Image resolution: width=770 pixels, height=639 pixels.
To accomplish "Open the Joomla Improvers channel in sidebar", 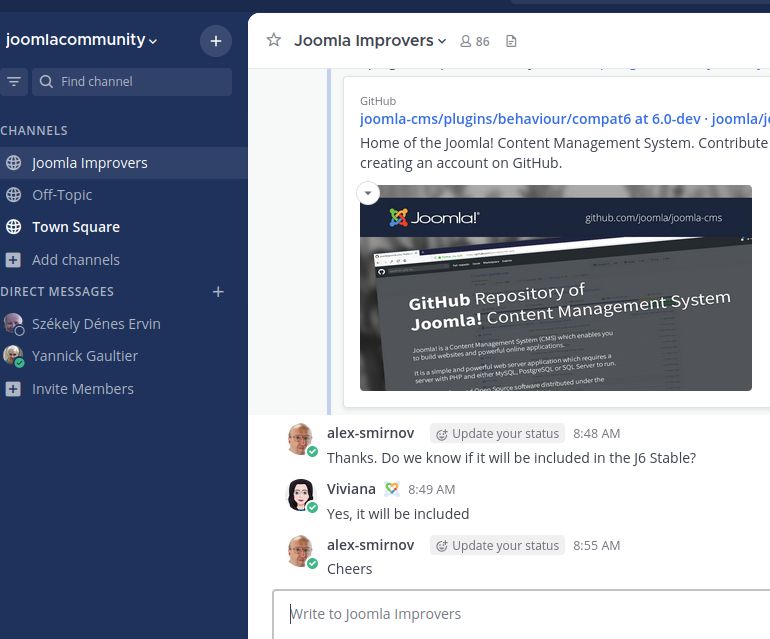I will 124,163.
